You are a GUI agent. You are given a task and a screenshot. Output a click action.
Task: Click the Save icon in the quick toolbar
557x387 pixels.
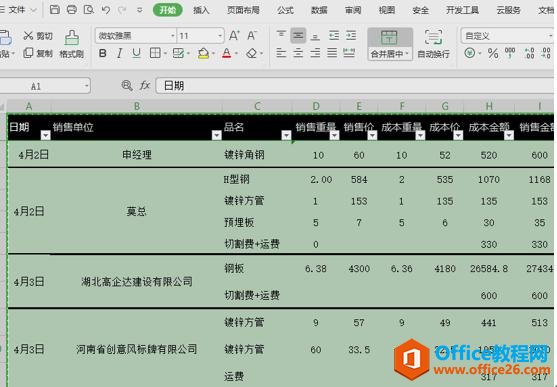click(55, 10)
